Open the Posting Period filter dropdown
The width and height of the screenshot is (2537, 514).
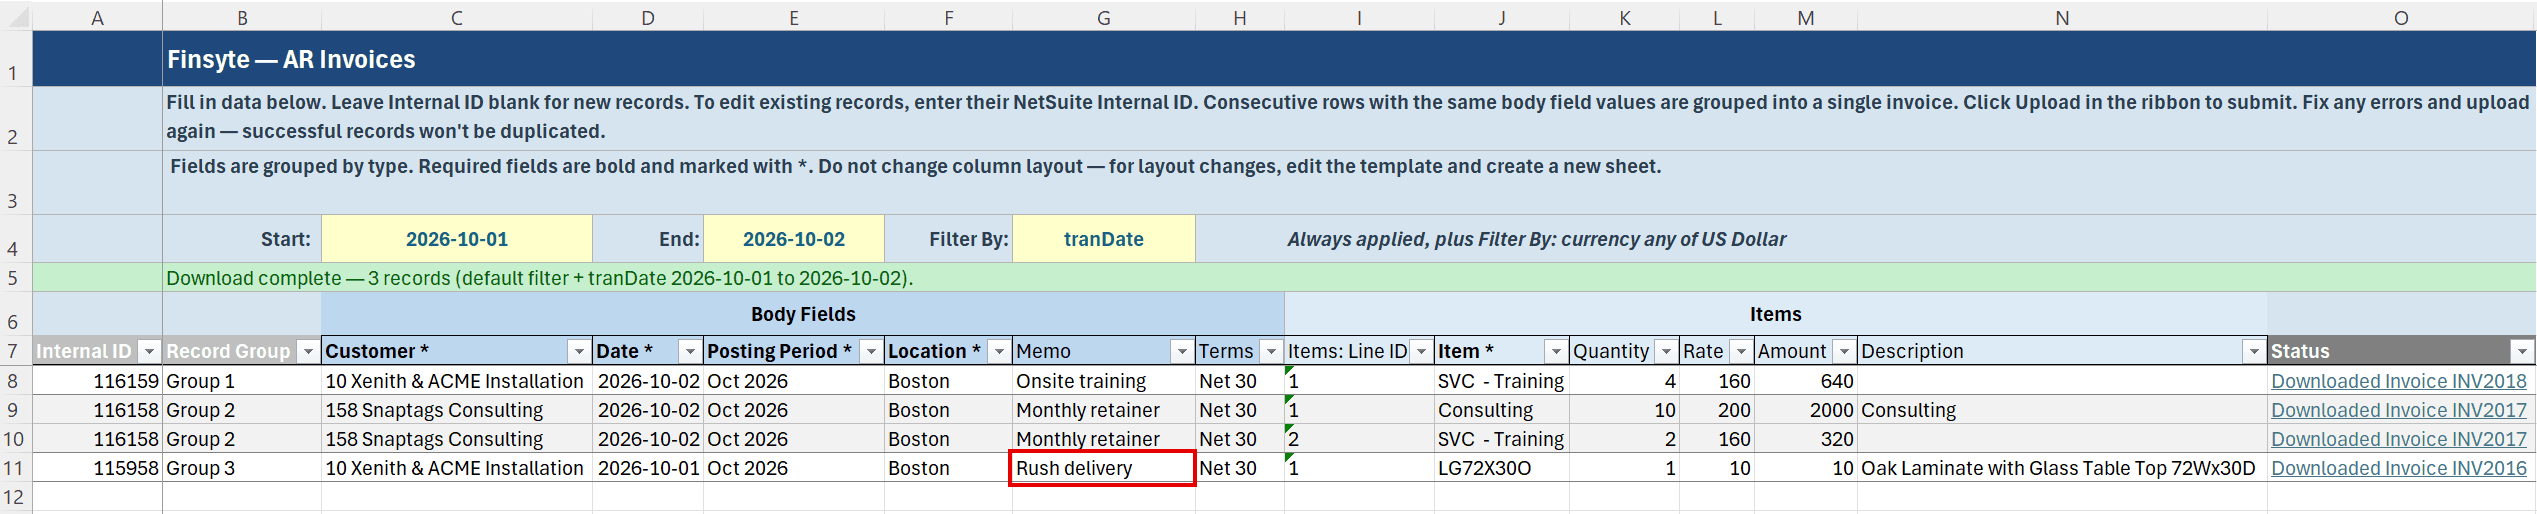pyautogui.click(x=871, y=351)
